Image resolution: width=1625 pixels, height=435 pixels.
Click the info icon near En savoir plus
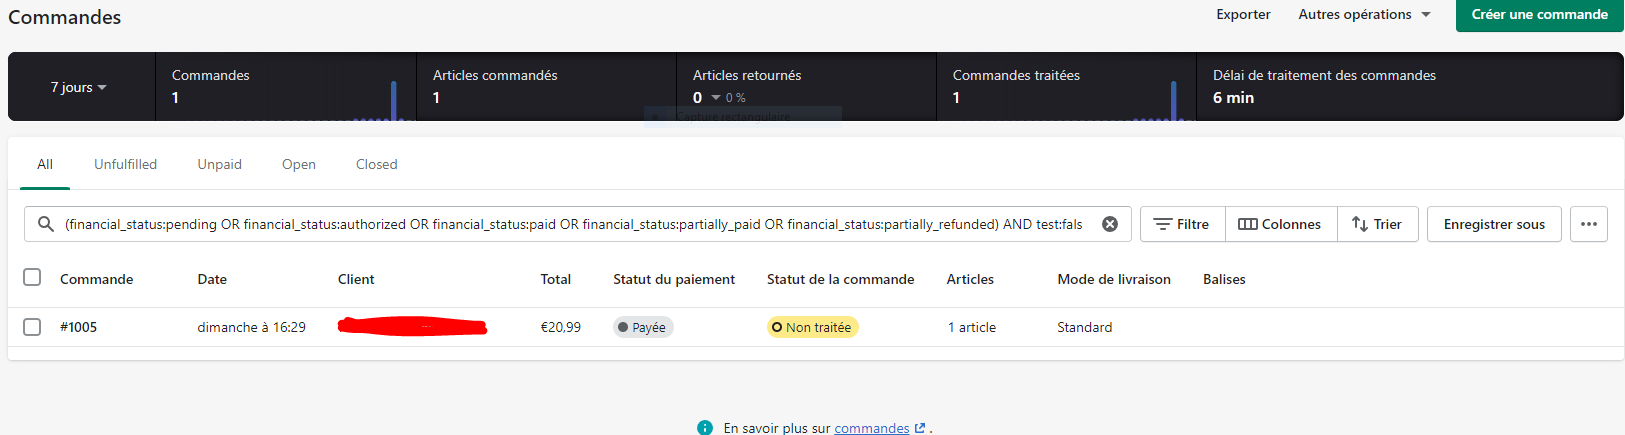pyautogui.click(x=705, y=428)
